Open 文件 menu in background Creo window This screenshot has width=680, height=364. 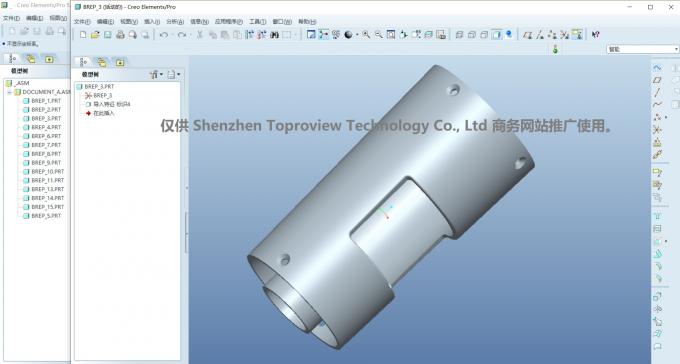point(11,18)
